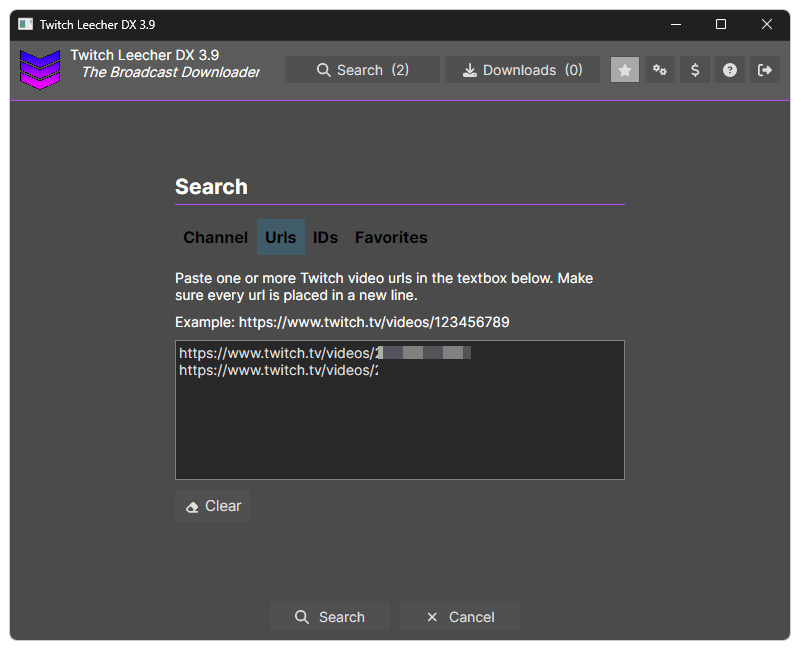
Task: Click the broom icon on the Clear button
Action: (x=192, y=506)
